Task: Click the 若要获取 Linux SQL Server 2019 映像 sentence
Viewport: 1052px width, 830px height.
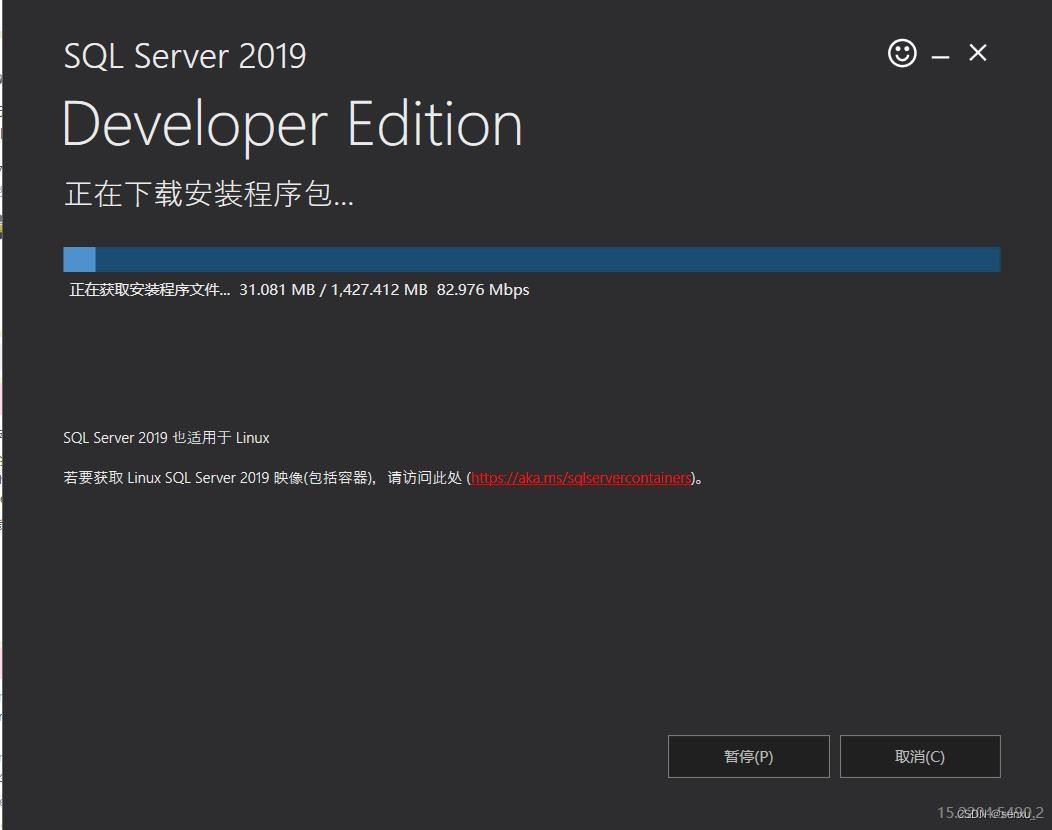Action: [x=216, y=478]
